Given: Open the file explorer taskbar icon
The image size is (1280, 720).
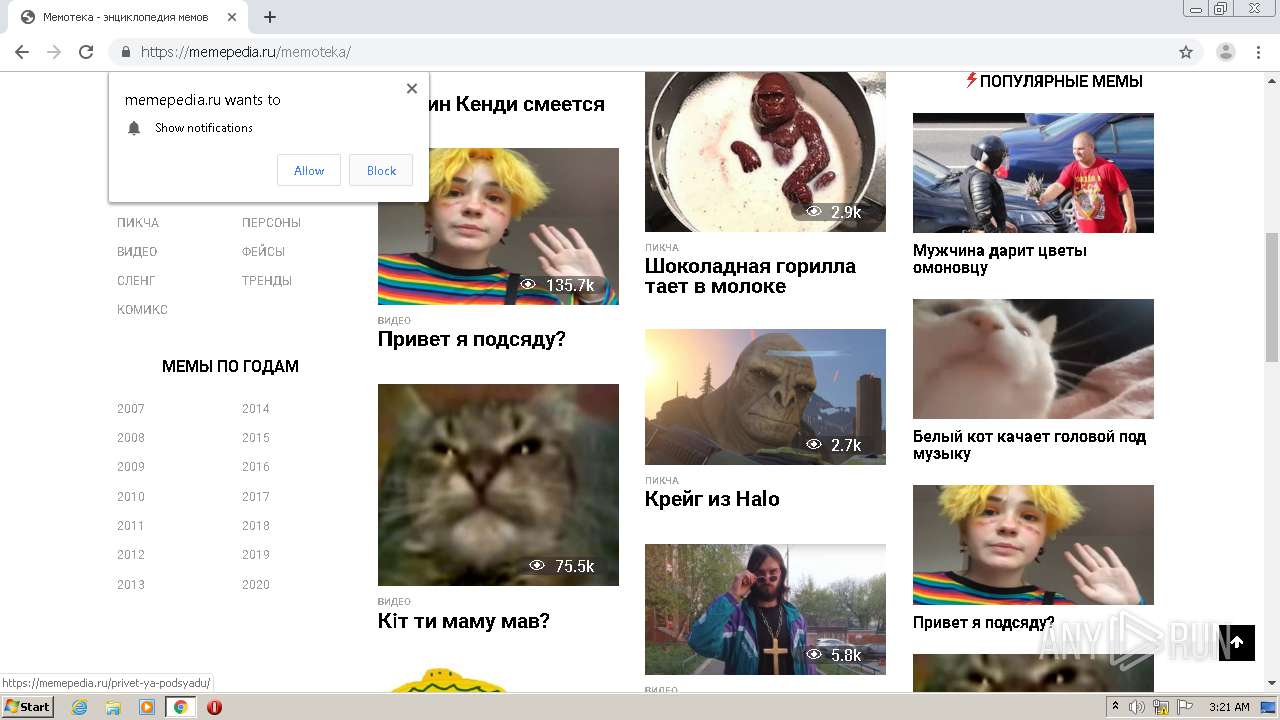Looking at the screenshot, I should pos(113,707).
